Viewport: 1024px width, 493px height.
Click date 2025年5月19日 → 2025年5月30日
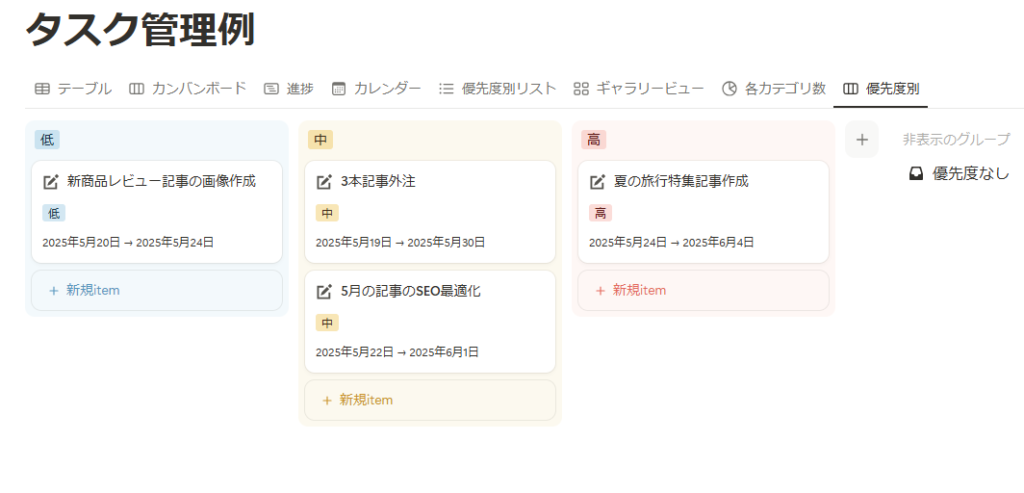pos(400,242)
